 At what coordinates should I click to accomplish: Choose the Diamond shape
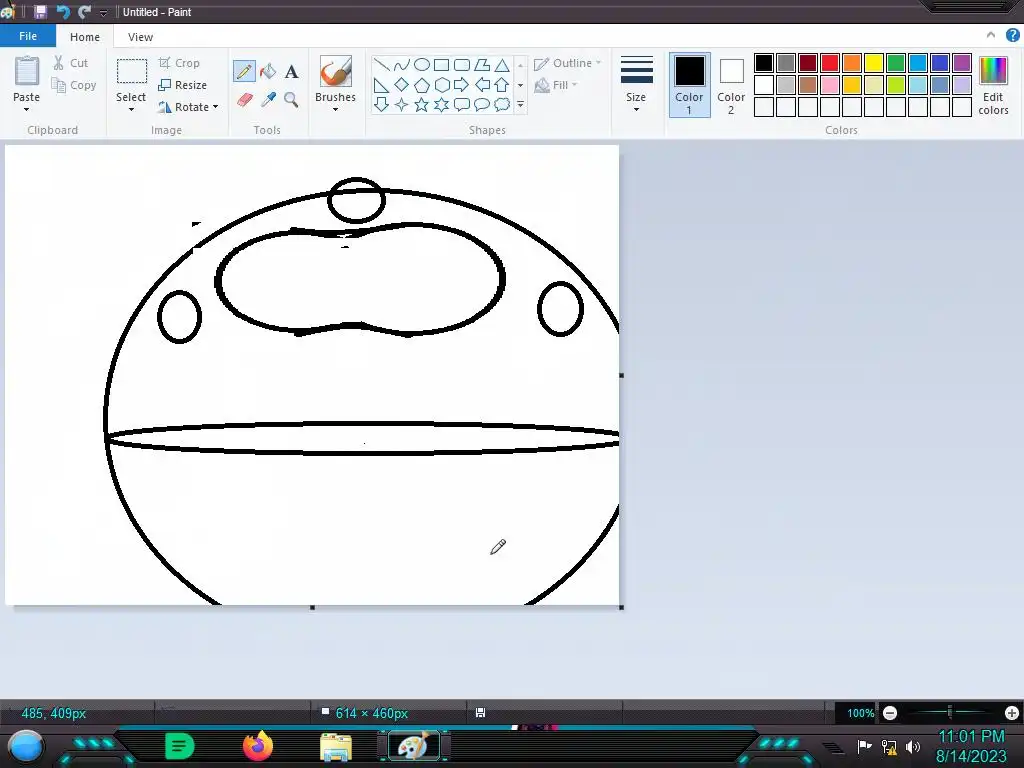tap(402, 85)
